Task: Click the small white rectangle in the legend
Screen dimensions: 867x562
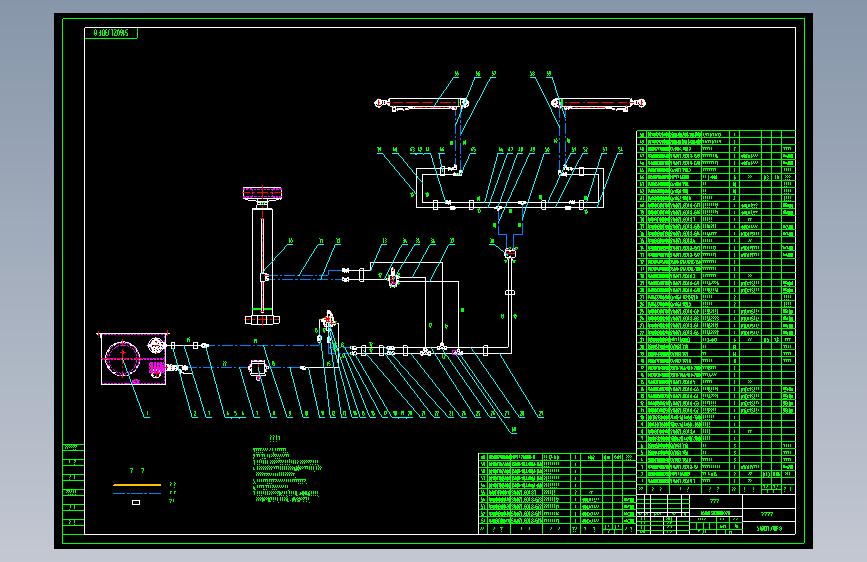Action: coord(136,502)
